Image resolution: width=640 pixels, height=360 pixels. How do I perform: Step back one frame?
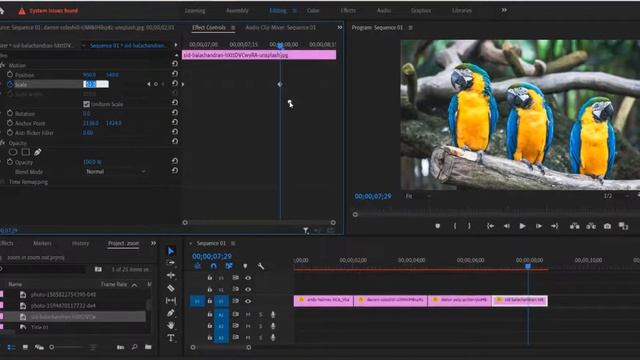(507, 226)
